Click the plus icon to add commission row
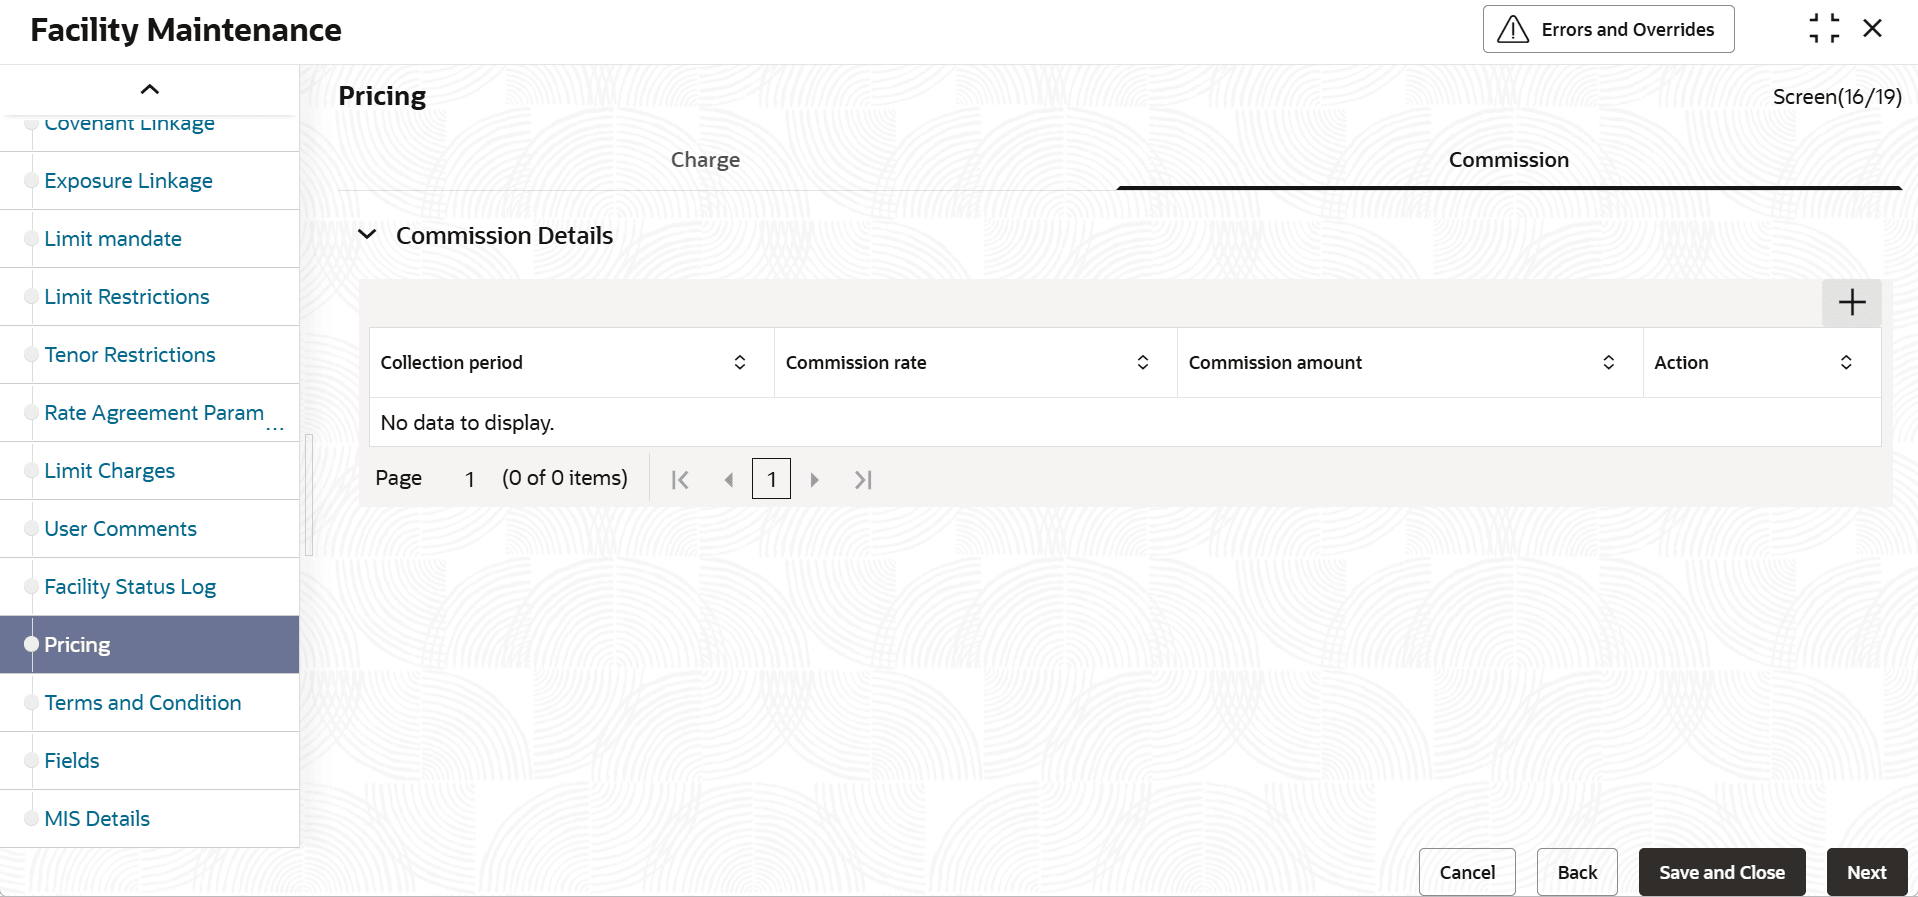Image resolution: width=1918 pixels, height=897 pixels. 1851,302
